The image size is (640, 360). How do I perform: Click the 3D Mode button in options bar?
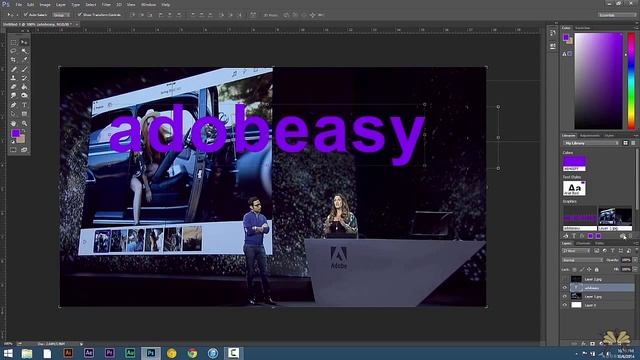pos(271,15)
